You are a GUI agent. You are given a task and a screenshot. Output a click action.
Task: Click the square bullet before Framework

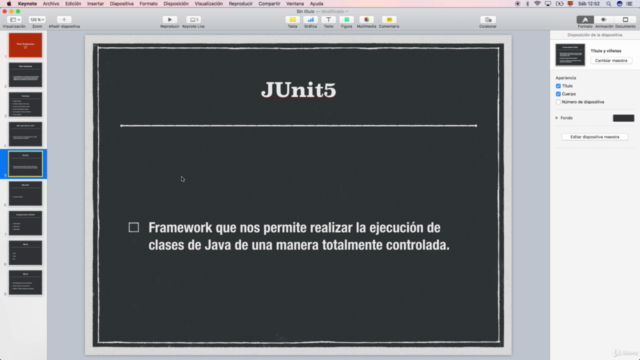[x=133, y=227]
